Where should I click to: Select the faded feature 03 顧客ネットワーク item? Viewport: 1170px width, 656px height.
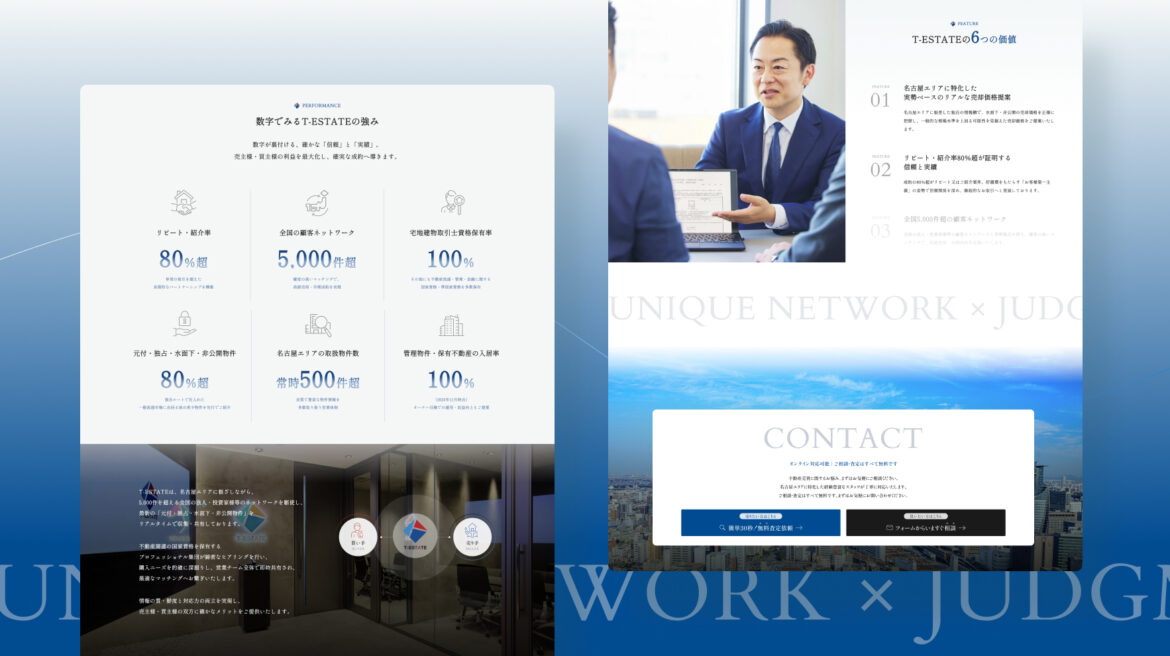click(955, 218)
